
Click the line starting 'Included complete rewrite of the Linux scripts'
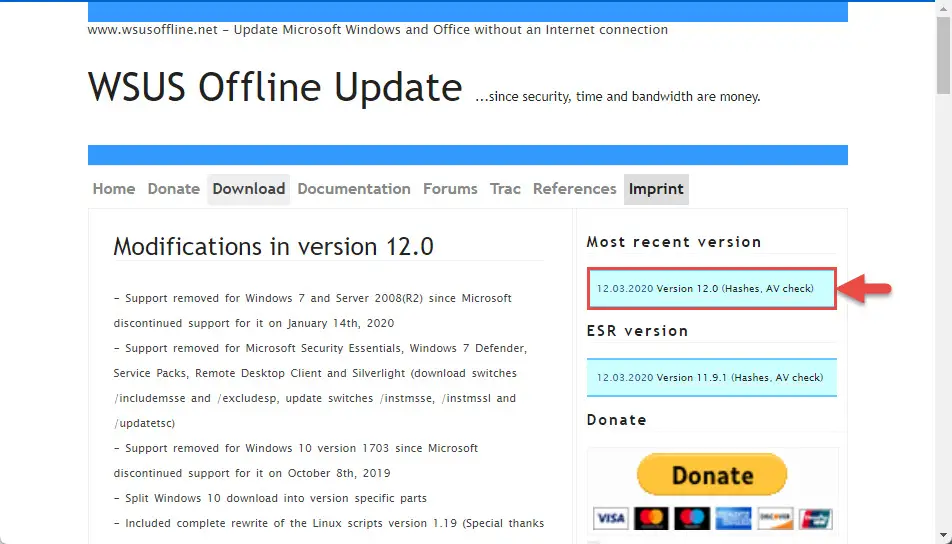click(x=328, y=523)
